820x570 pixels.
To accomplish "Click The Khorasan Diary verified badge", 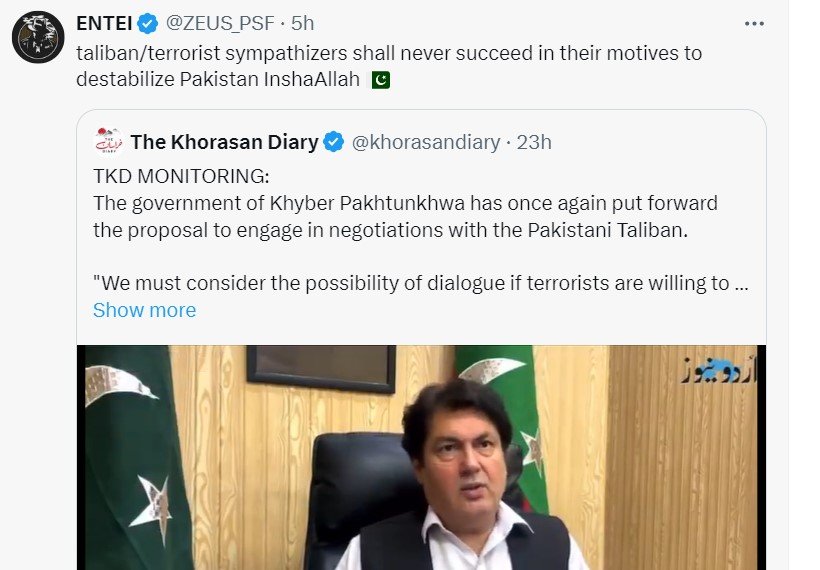I will [x=333, y=142].
